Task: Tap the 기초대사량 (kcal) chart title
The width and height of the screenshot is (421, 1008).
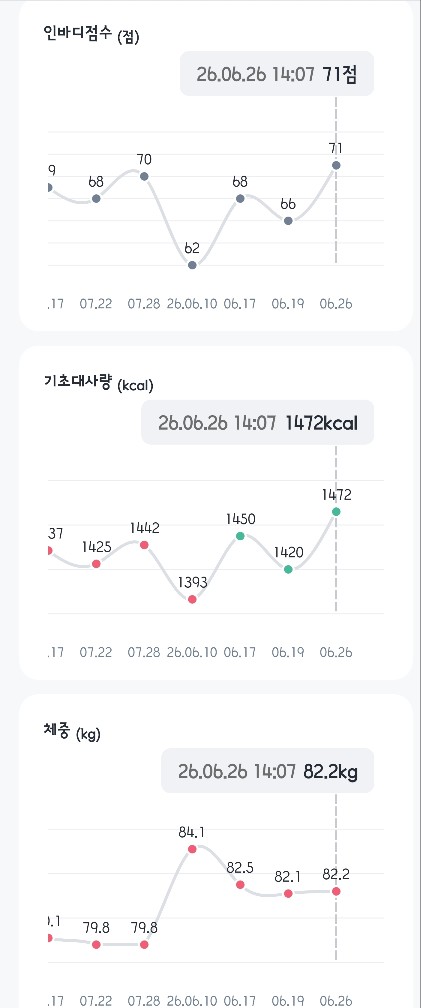Action: pos(98,384)
